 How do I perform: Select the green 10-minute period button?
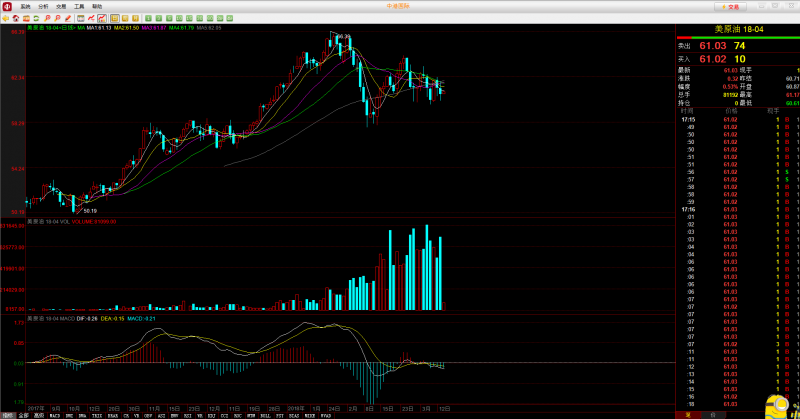(x=179, y=18)
